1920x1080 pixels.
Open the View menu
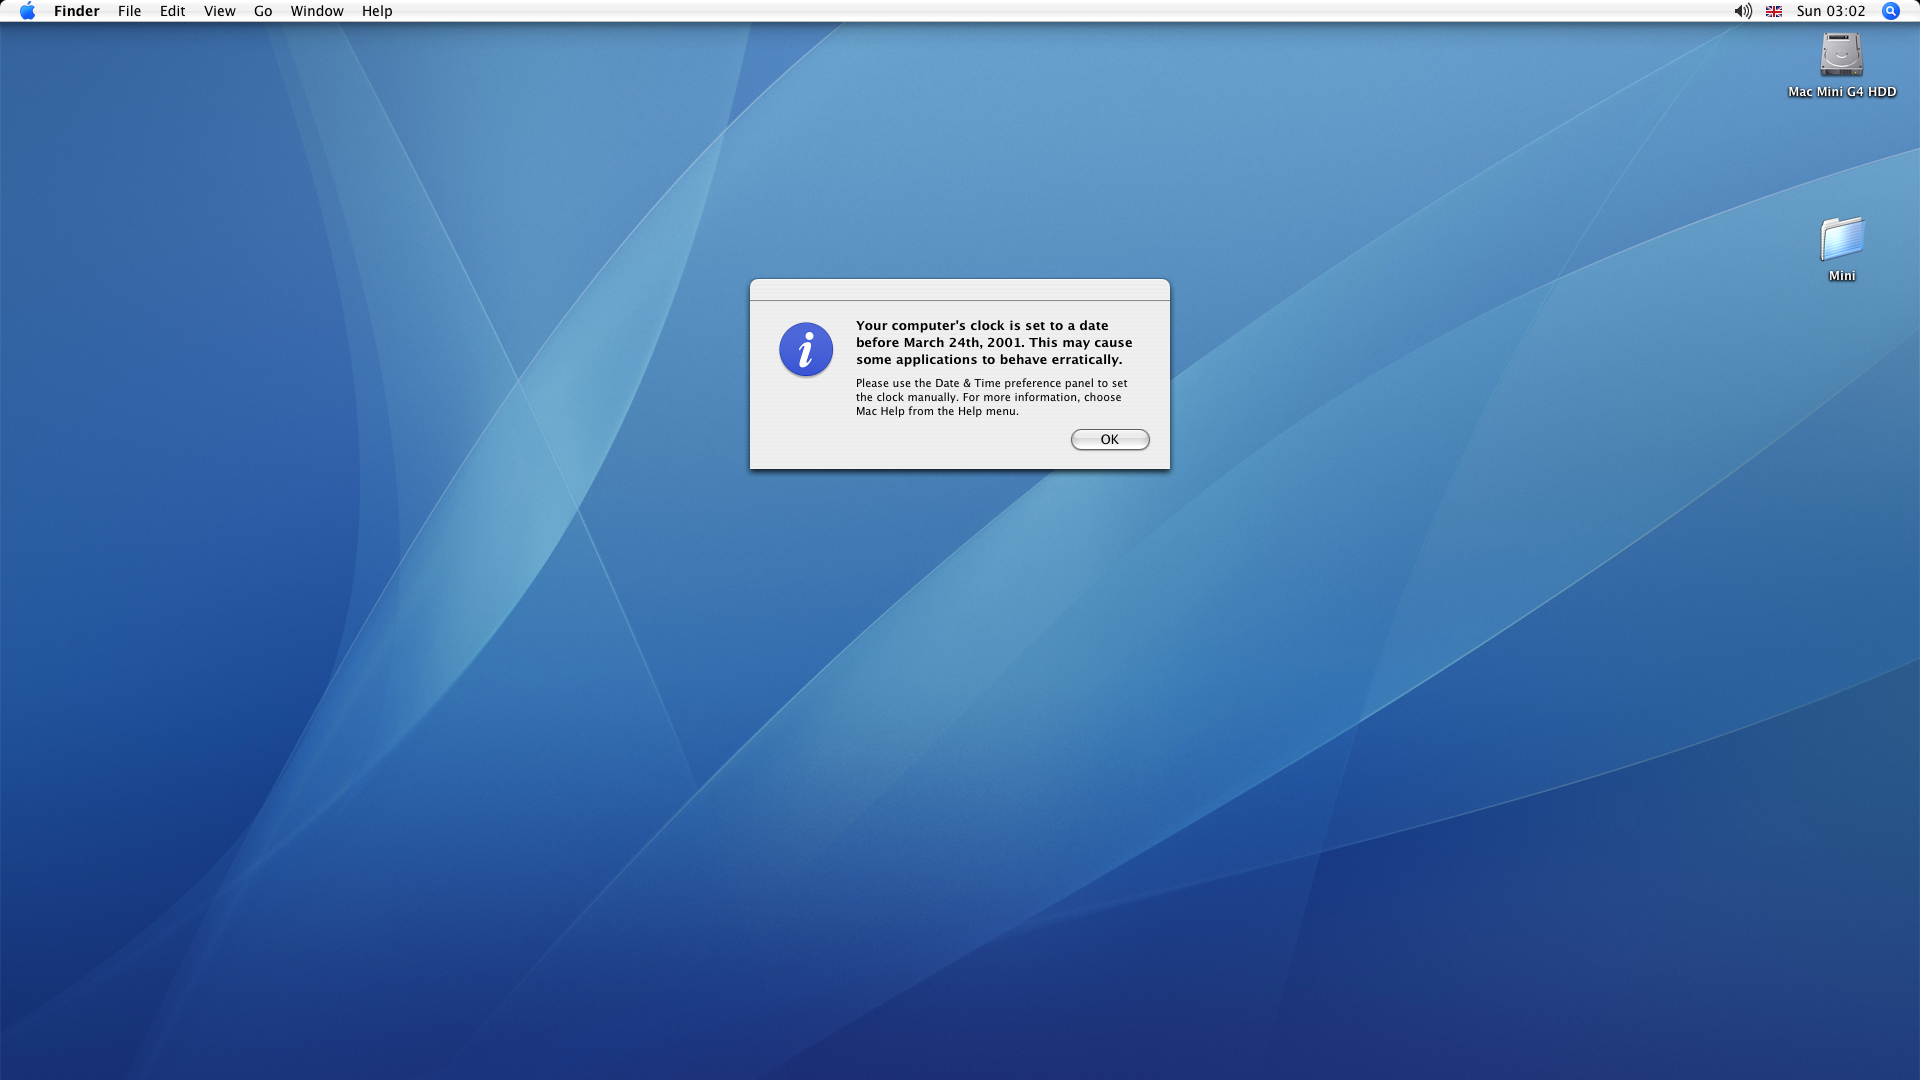point(219,11)
